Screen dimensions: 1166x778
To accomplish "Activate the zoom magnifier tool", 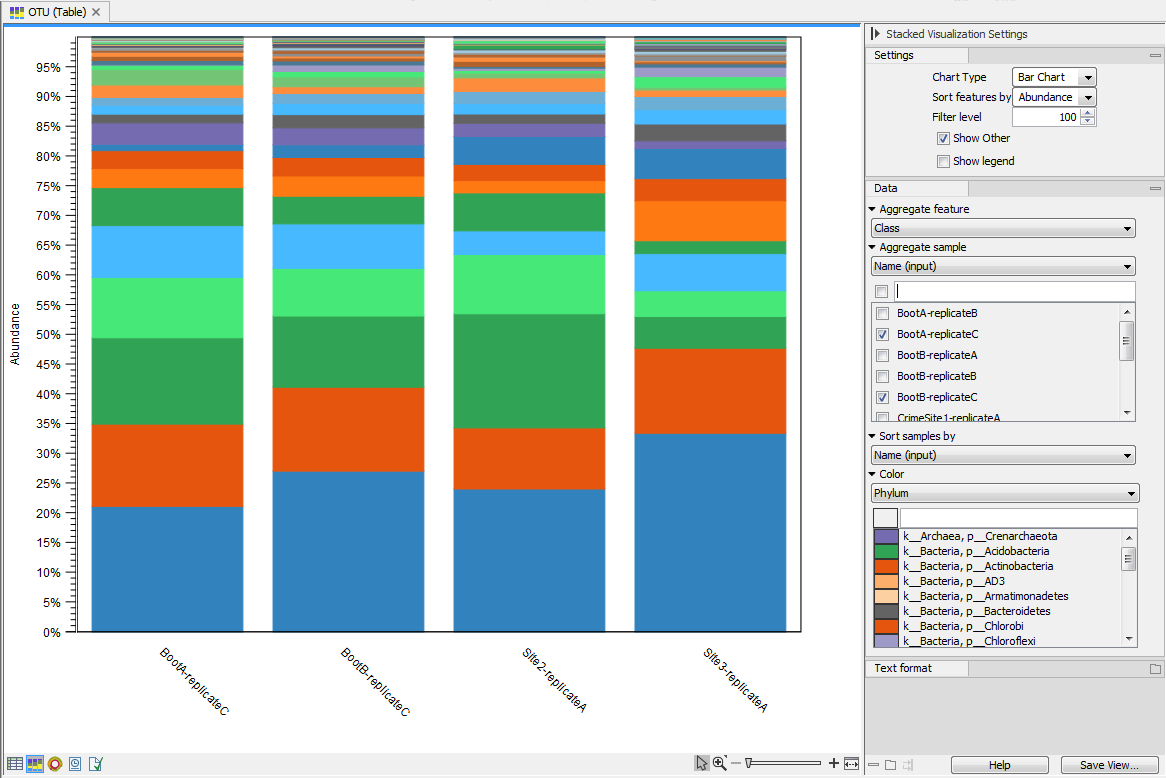I will 720,763.
